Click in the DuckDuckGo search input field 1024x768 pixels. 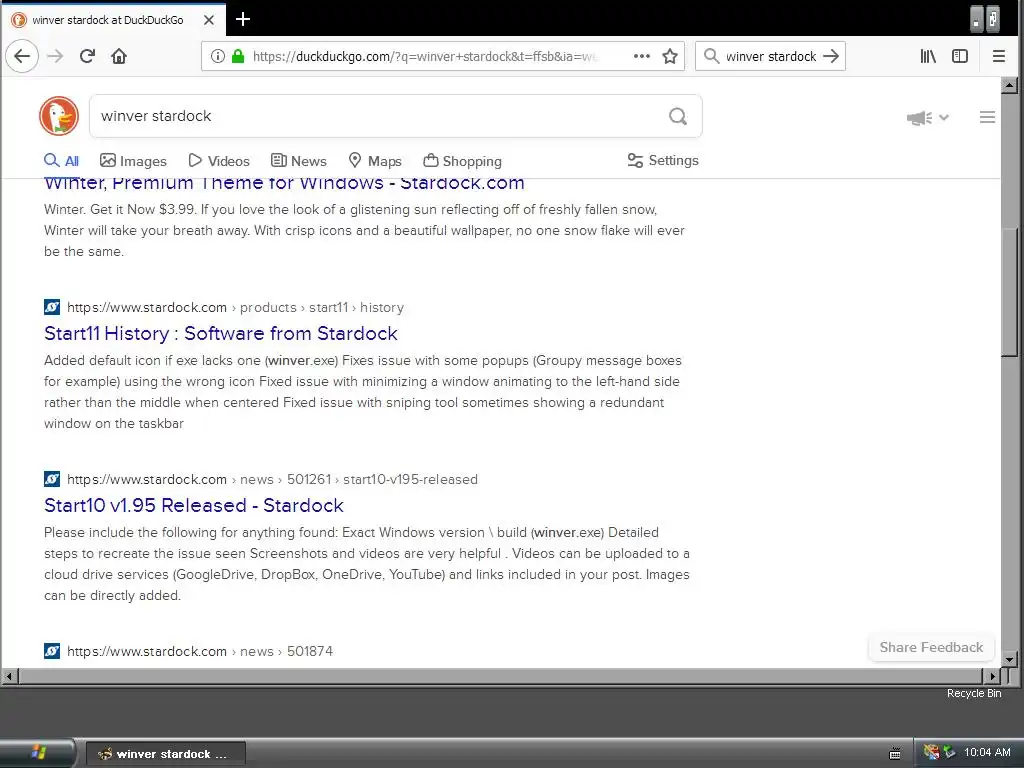tap(379, 116)
